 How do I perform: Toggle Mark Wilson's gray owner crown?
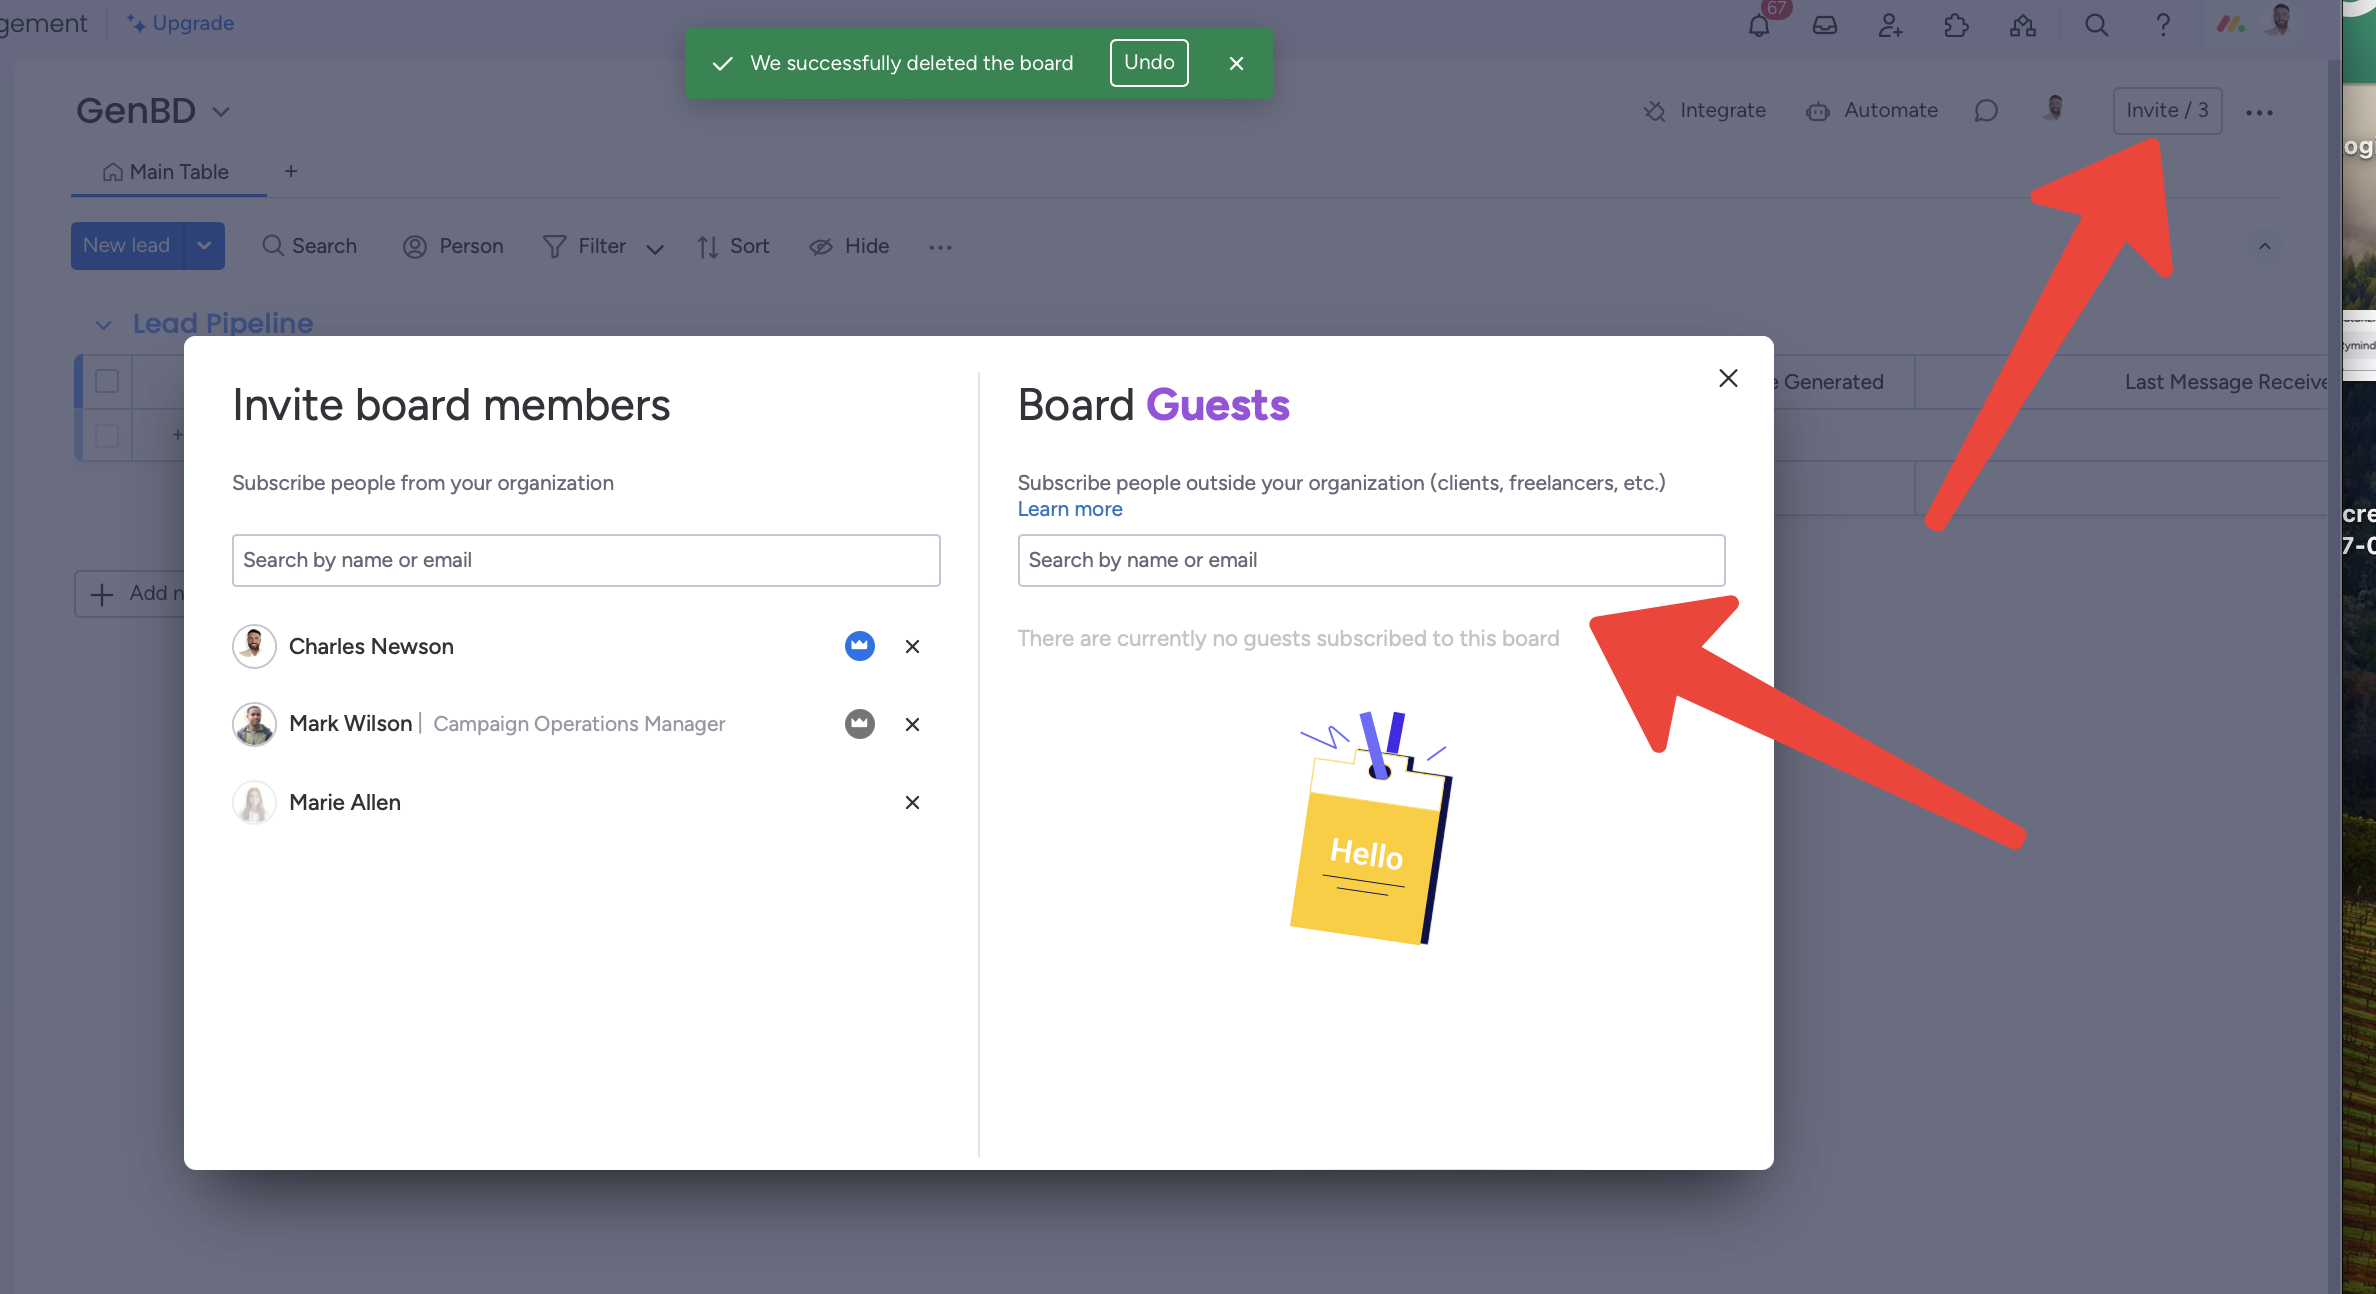pos(859,724)
